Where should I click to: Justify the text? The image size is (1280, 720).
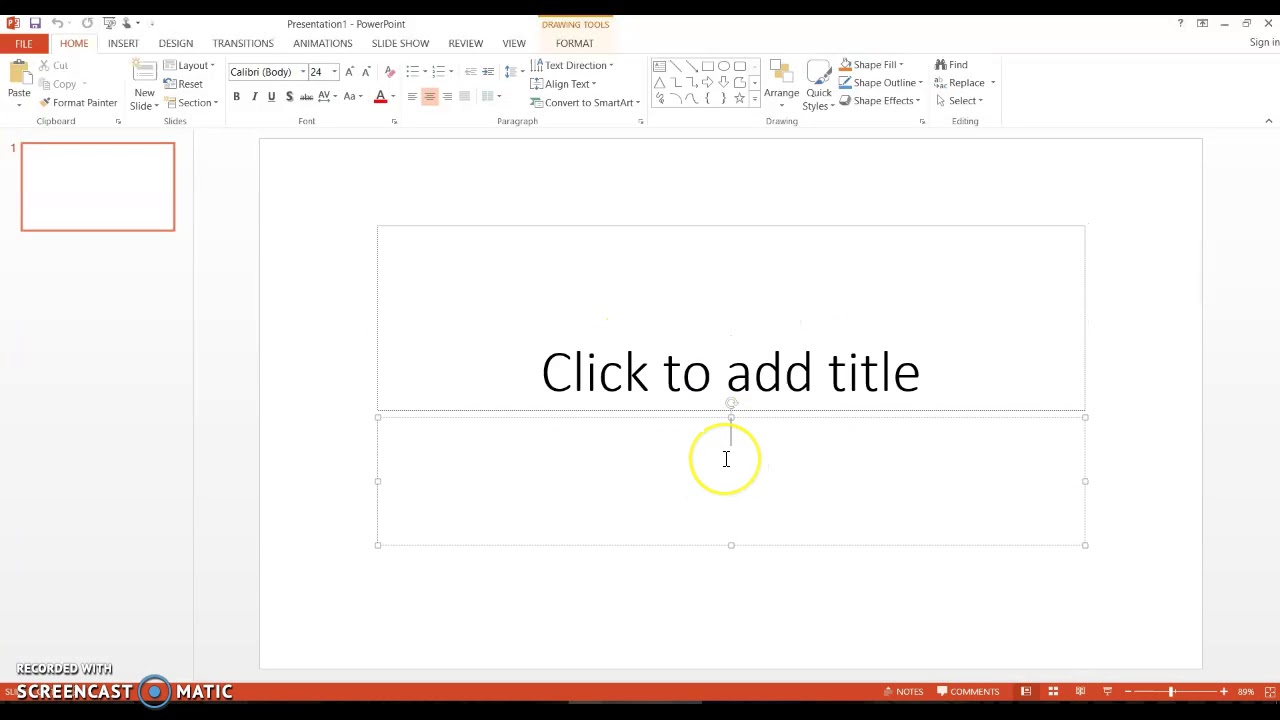465,97
